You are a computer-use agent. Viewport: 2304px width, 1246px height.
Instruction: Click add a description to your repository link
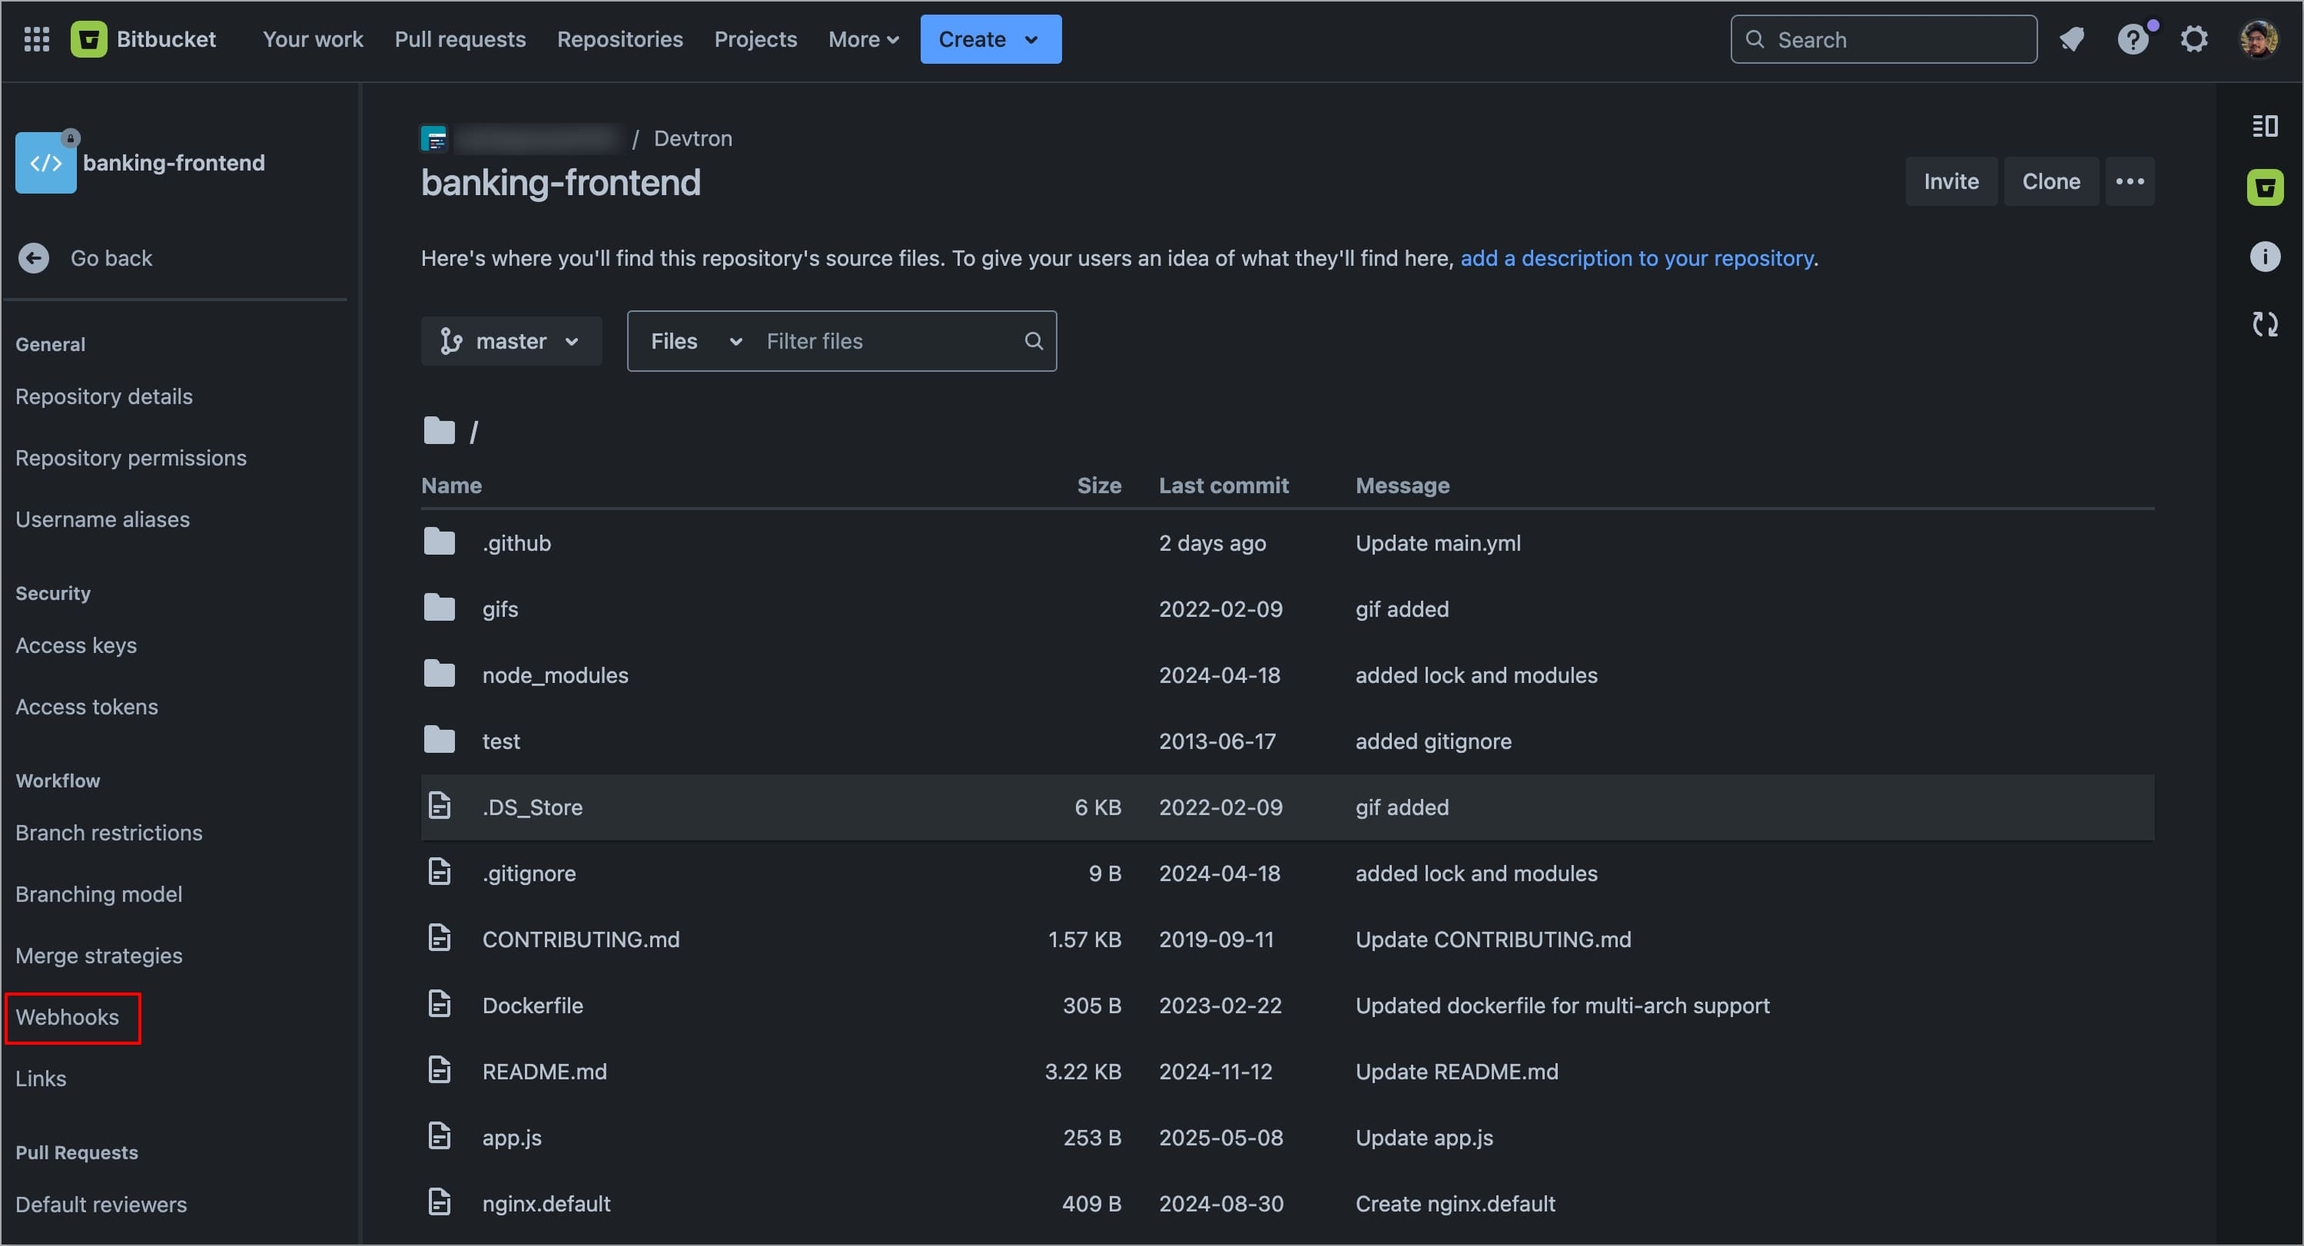pyautogui.click(x=1636, y=258)
